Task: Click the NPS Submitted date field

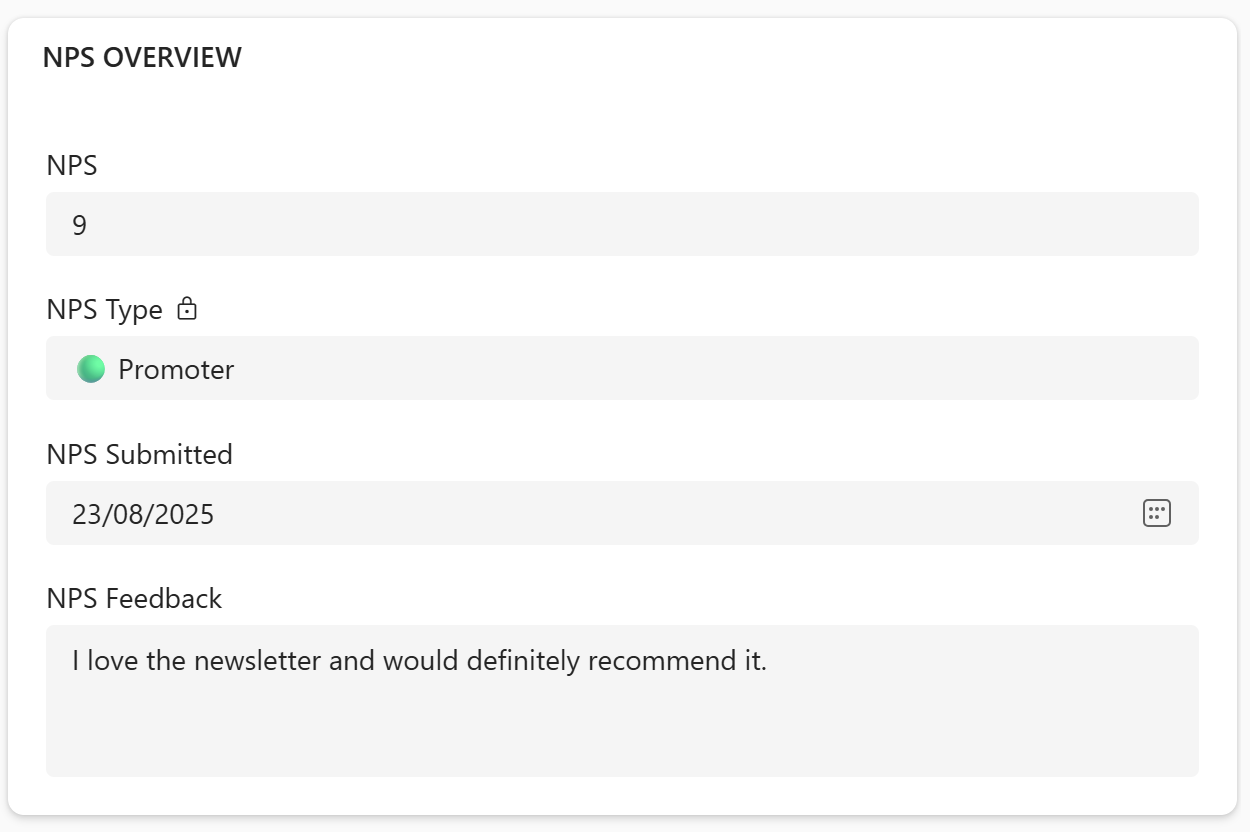Action: tap(600, 513)
